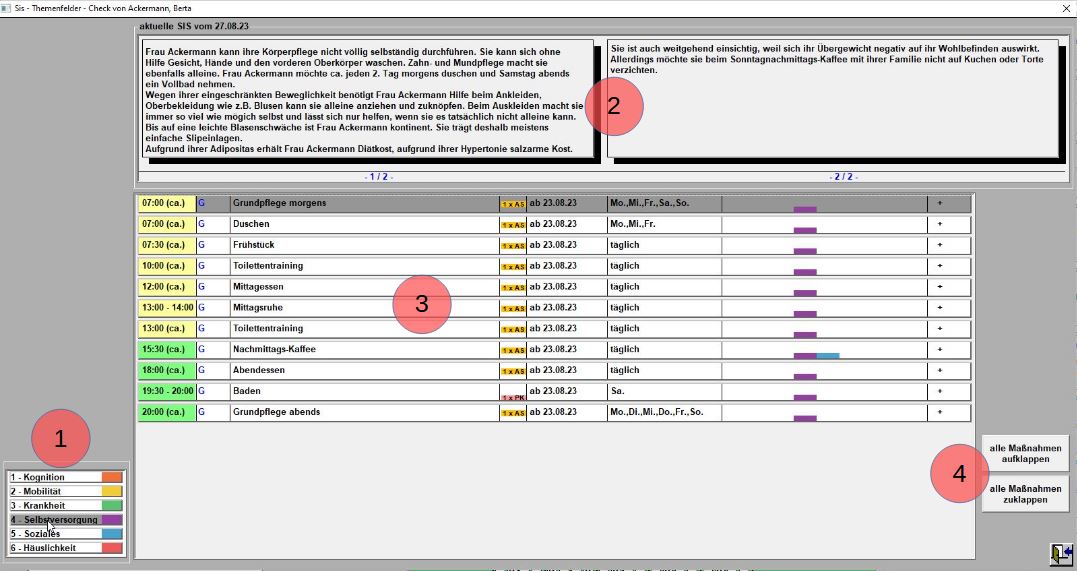Click time cell 20:00 (ca.)
This screenshot has width=1077, height=571.
point(168,412)
